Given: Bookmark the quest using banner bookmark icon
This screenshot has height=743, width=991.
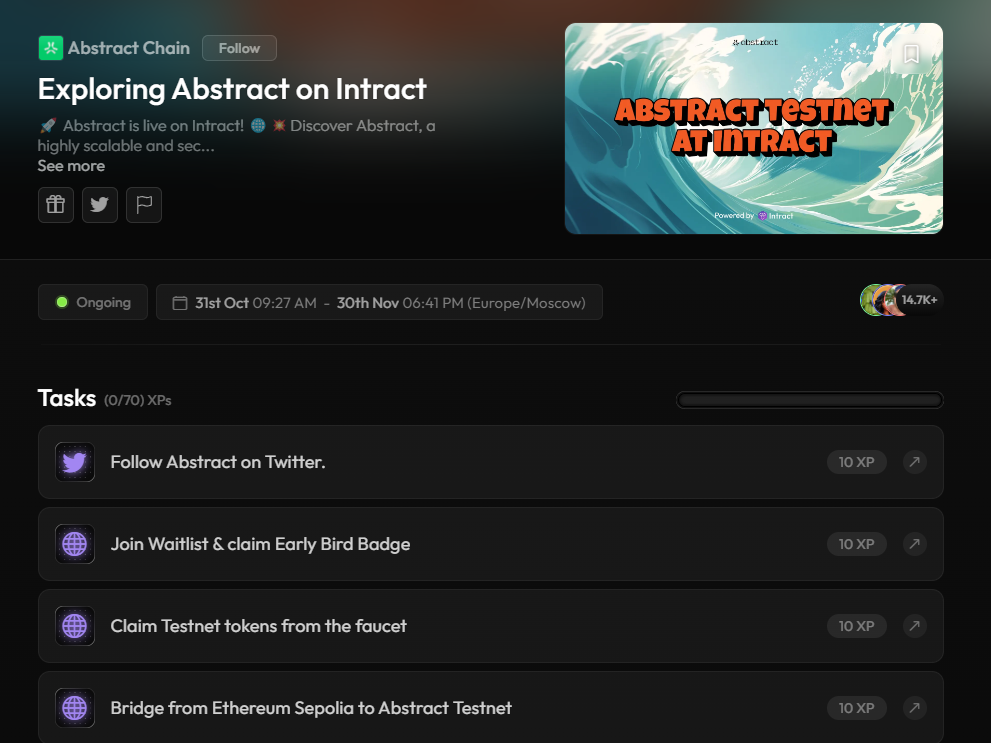Looking at the screenshot, I should 911,54.
